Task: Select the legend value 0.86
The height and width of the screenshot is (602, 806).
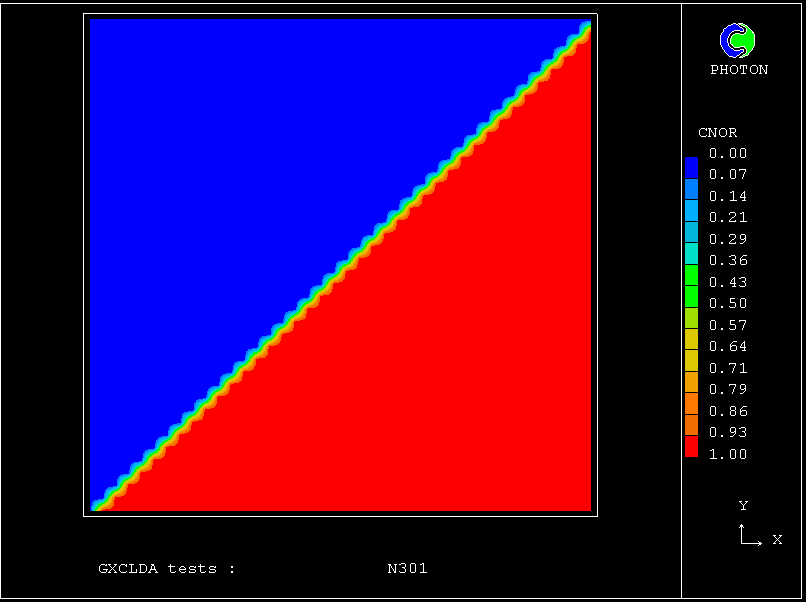Action: point(728,411)
